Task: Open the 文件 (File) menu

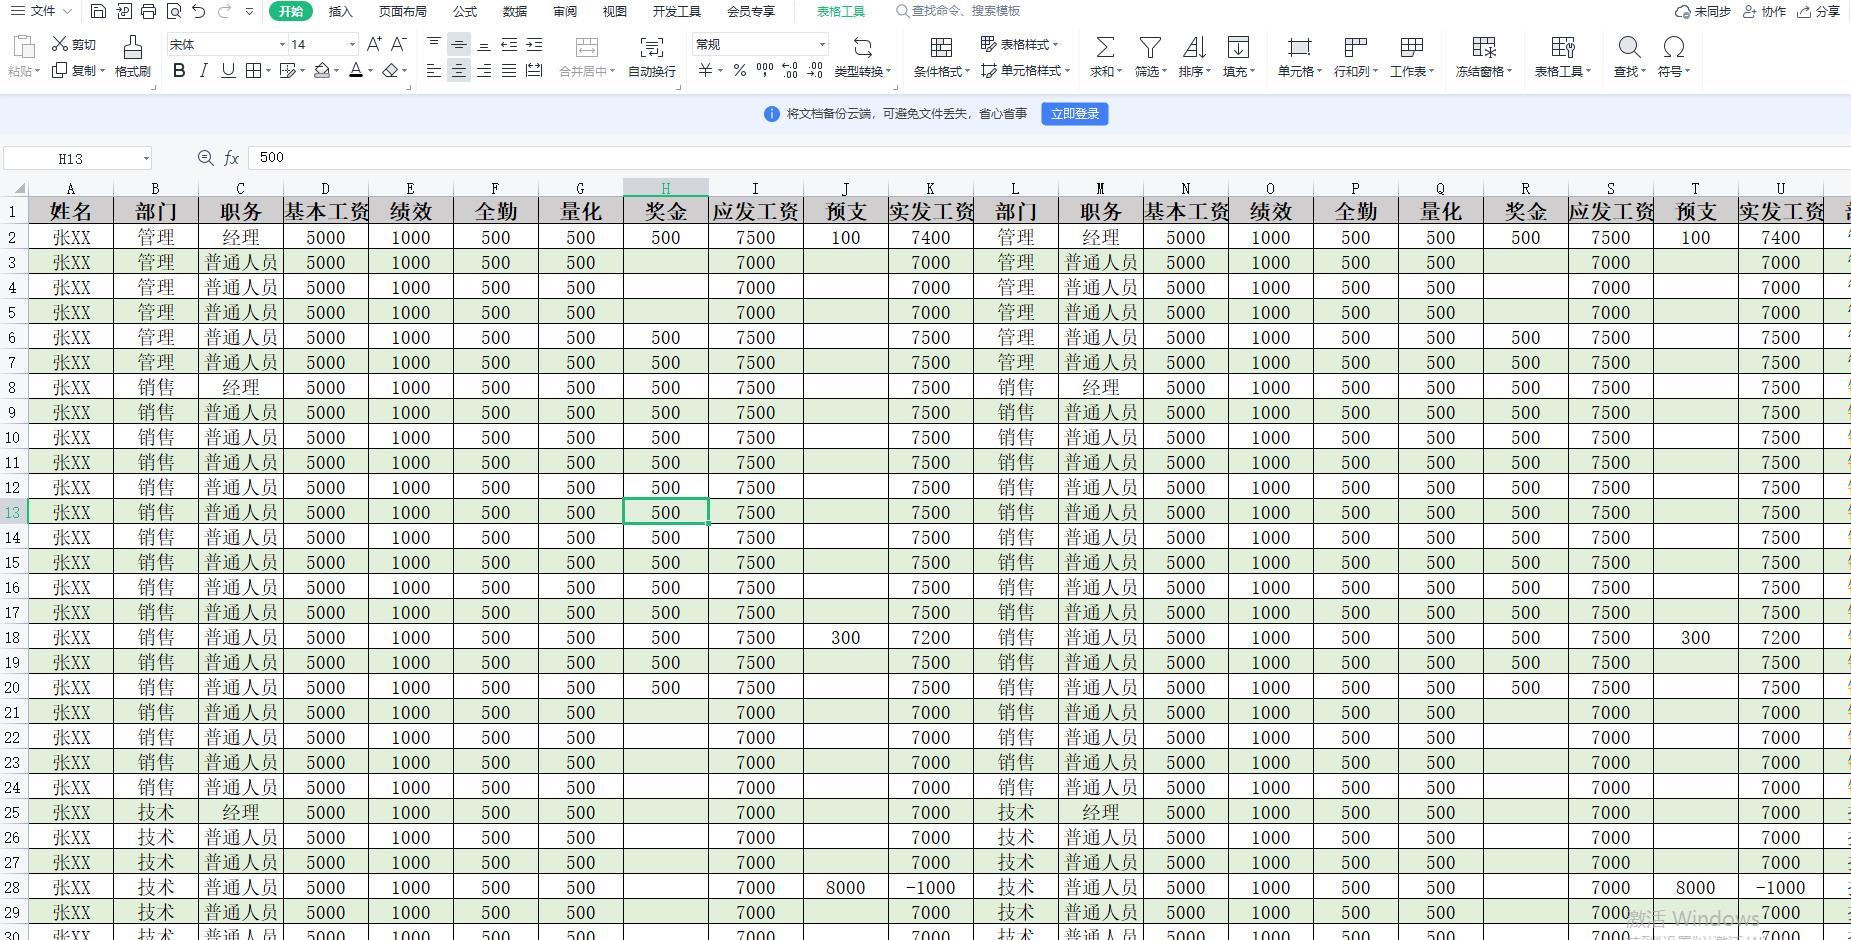Action: pos(40,11)
